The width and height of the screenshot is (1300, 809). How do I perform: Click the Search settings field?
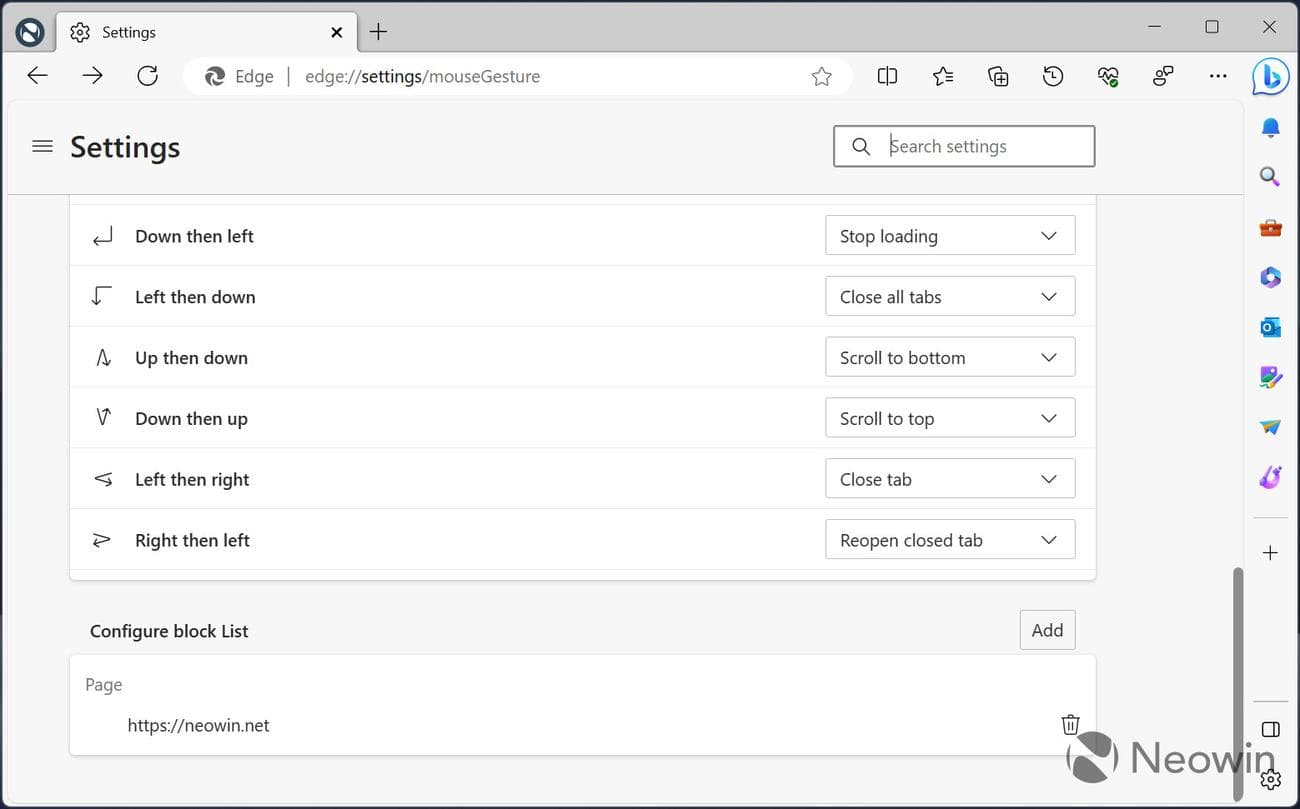point(975,146)
